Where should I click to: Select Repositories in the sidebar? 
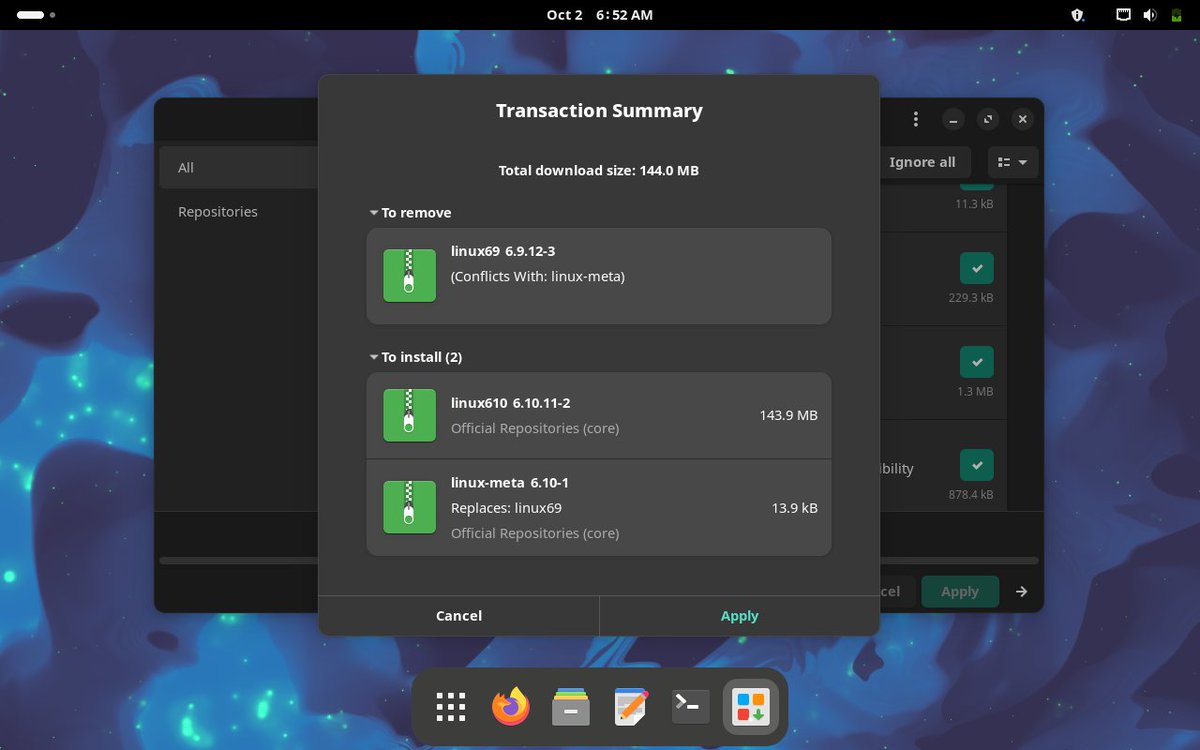240,212
